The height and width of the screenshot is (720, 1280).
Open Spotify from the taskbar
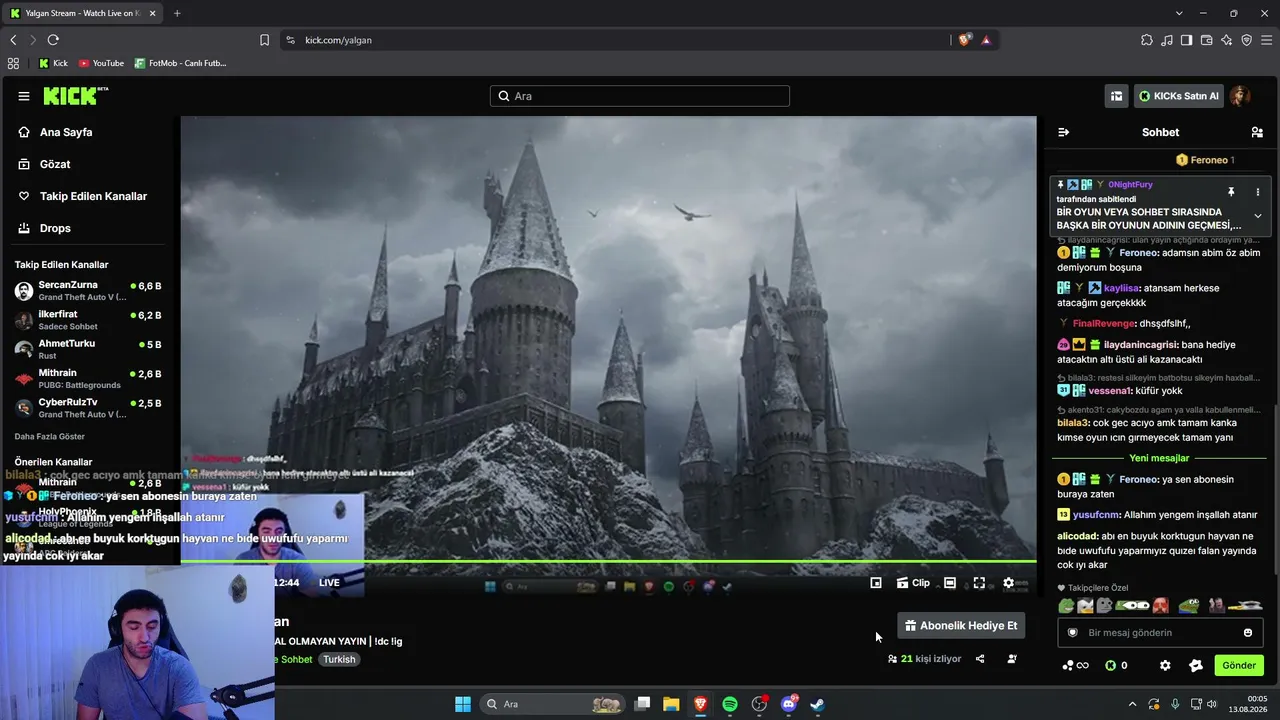click(x=730, y=704)
